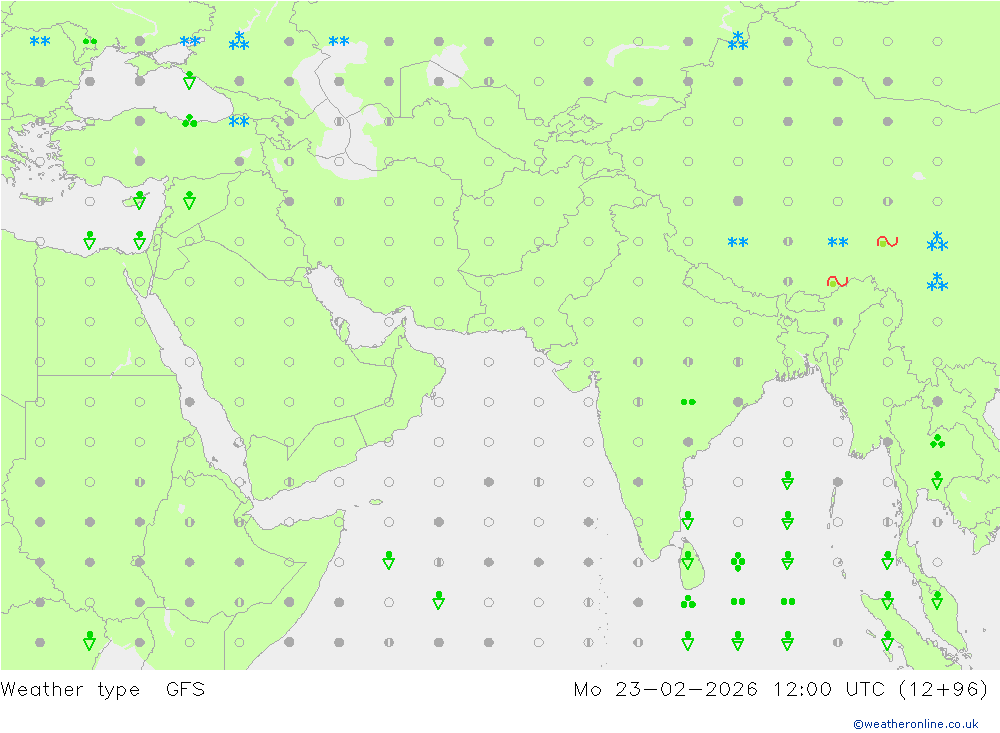
Task: Click the snow symbol over Crimea
Action: [189, 41]
